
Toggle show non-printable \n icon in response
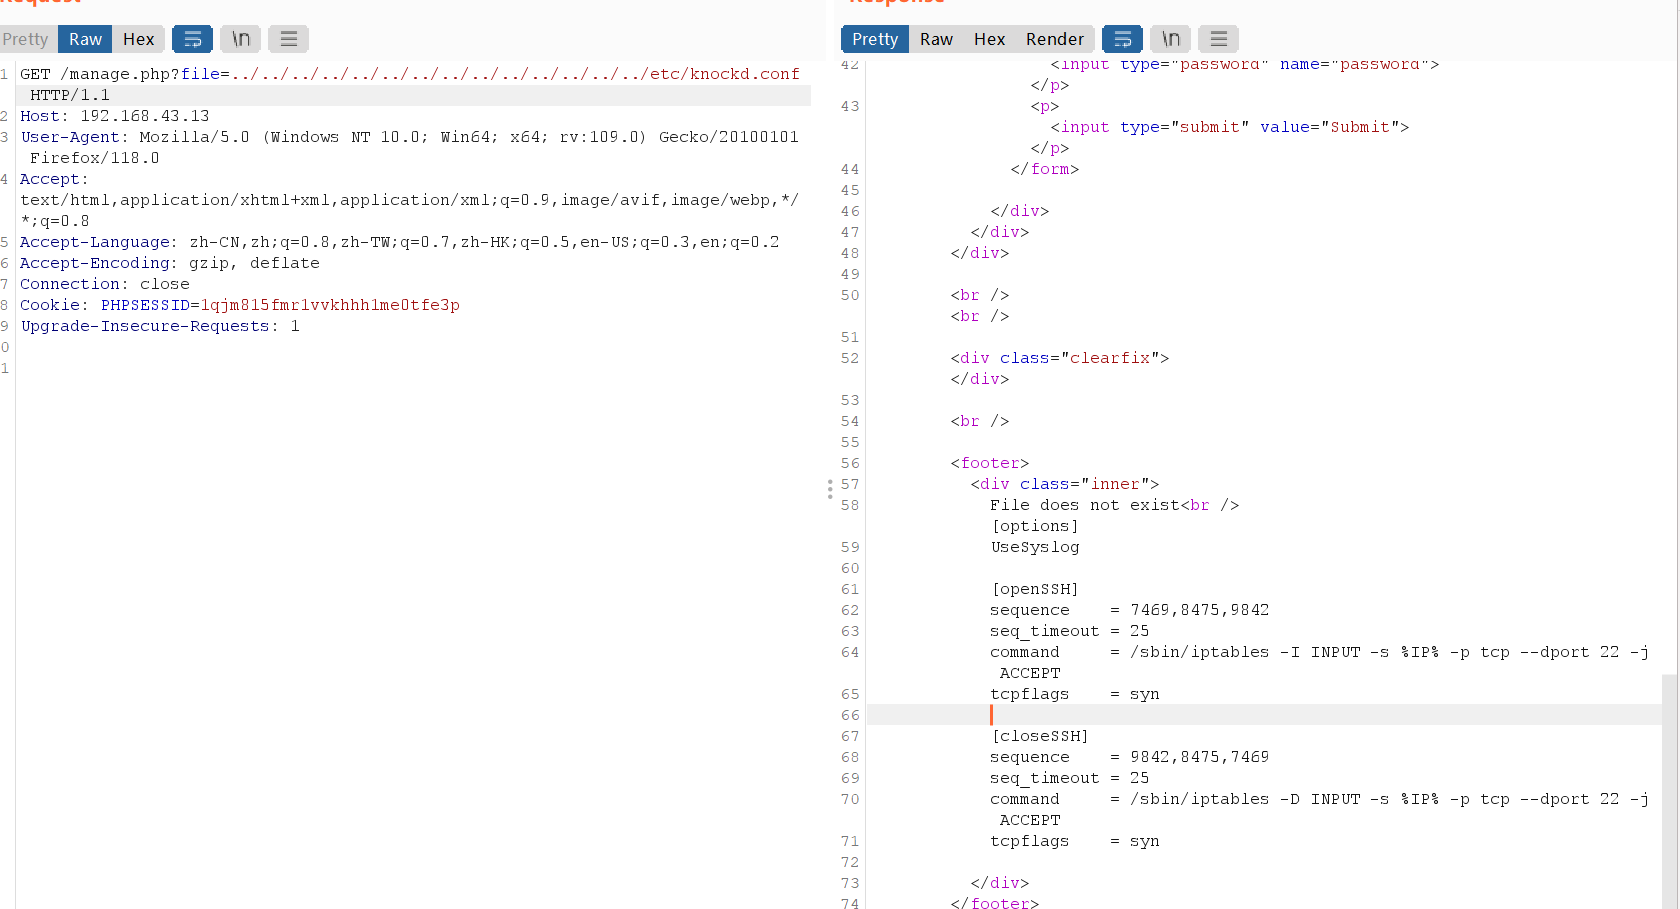pyautogui.click(x=1170, y=39)
